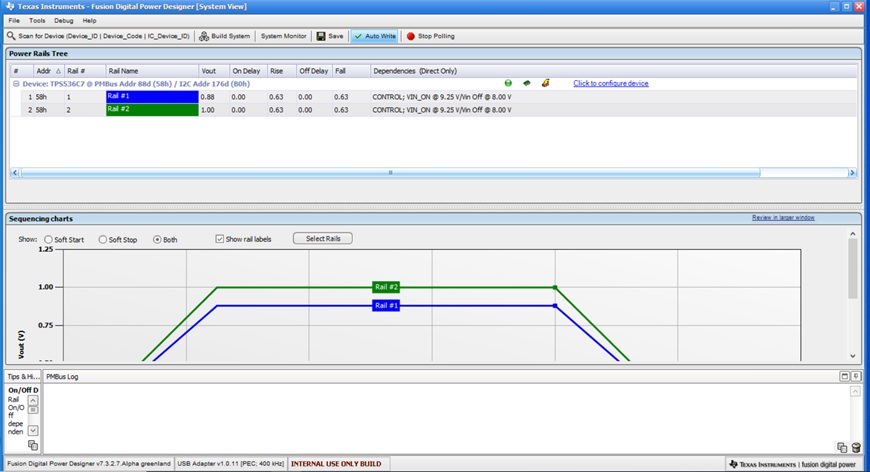Sort by Addr column header
The width and height of the screenshot is (870, 472).
44,71
